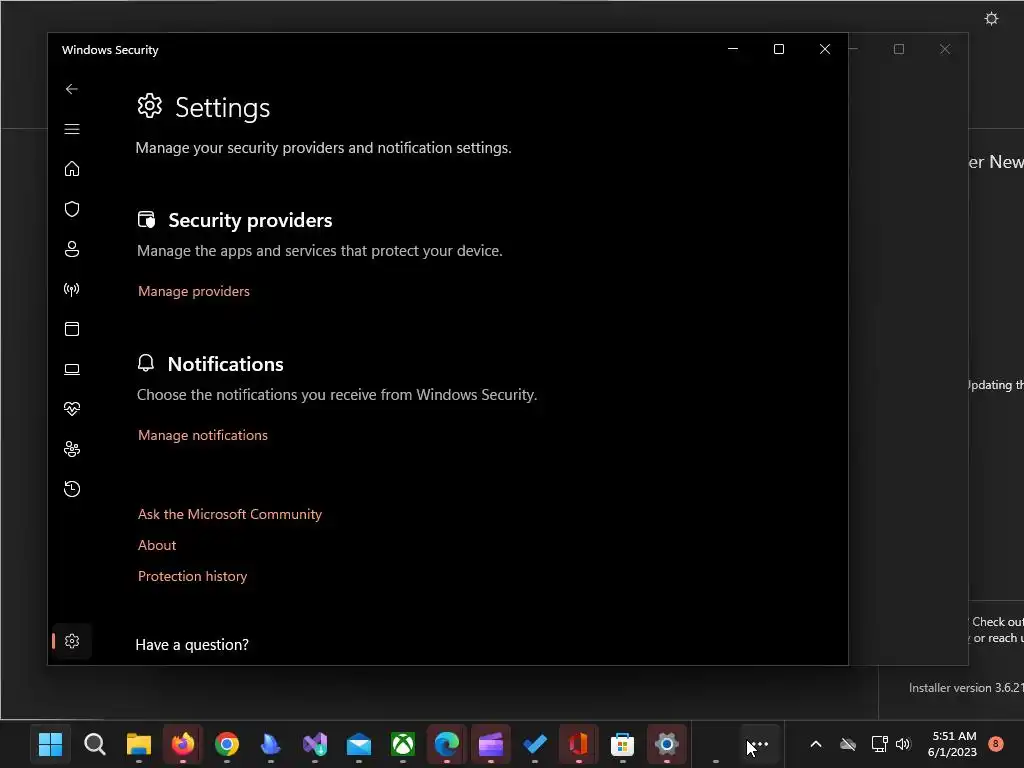The image size is (1024, 768).
Task: Show hidden system tray icons
Action: click(x=816, y=744)
